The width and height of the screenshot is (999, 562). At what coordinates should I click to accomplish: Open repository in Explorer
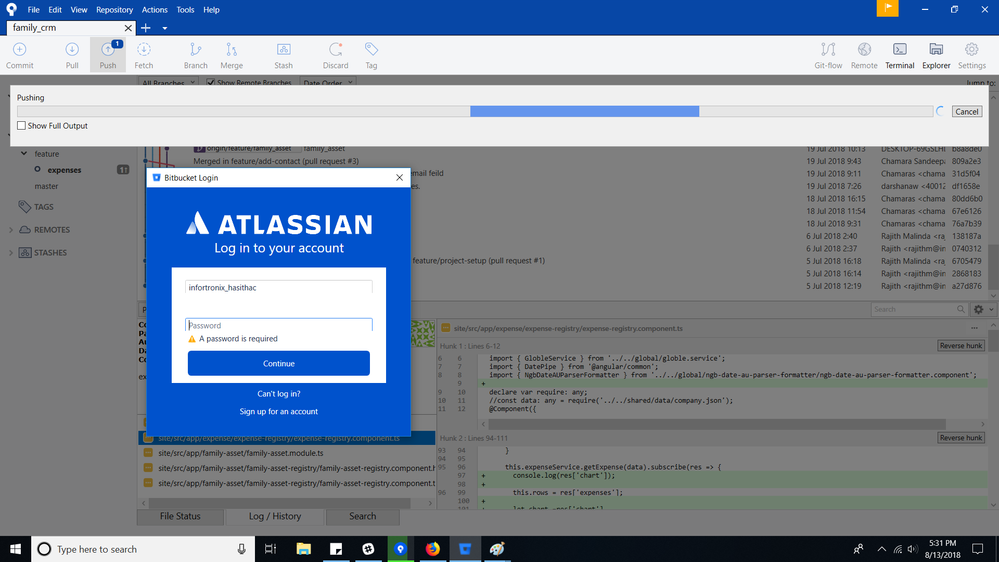pyautogui.click(x=936, y=55)
